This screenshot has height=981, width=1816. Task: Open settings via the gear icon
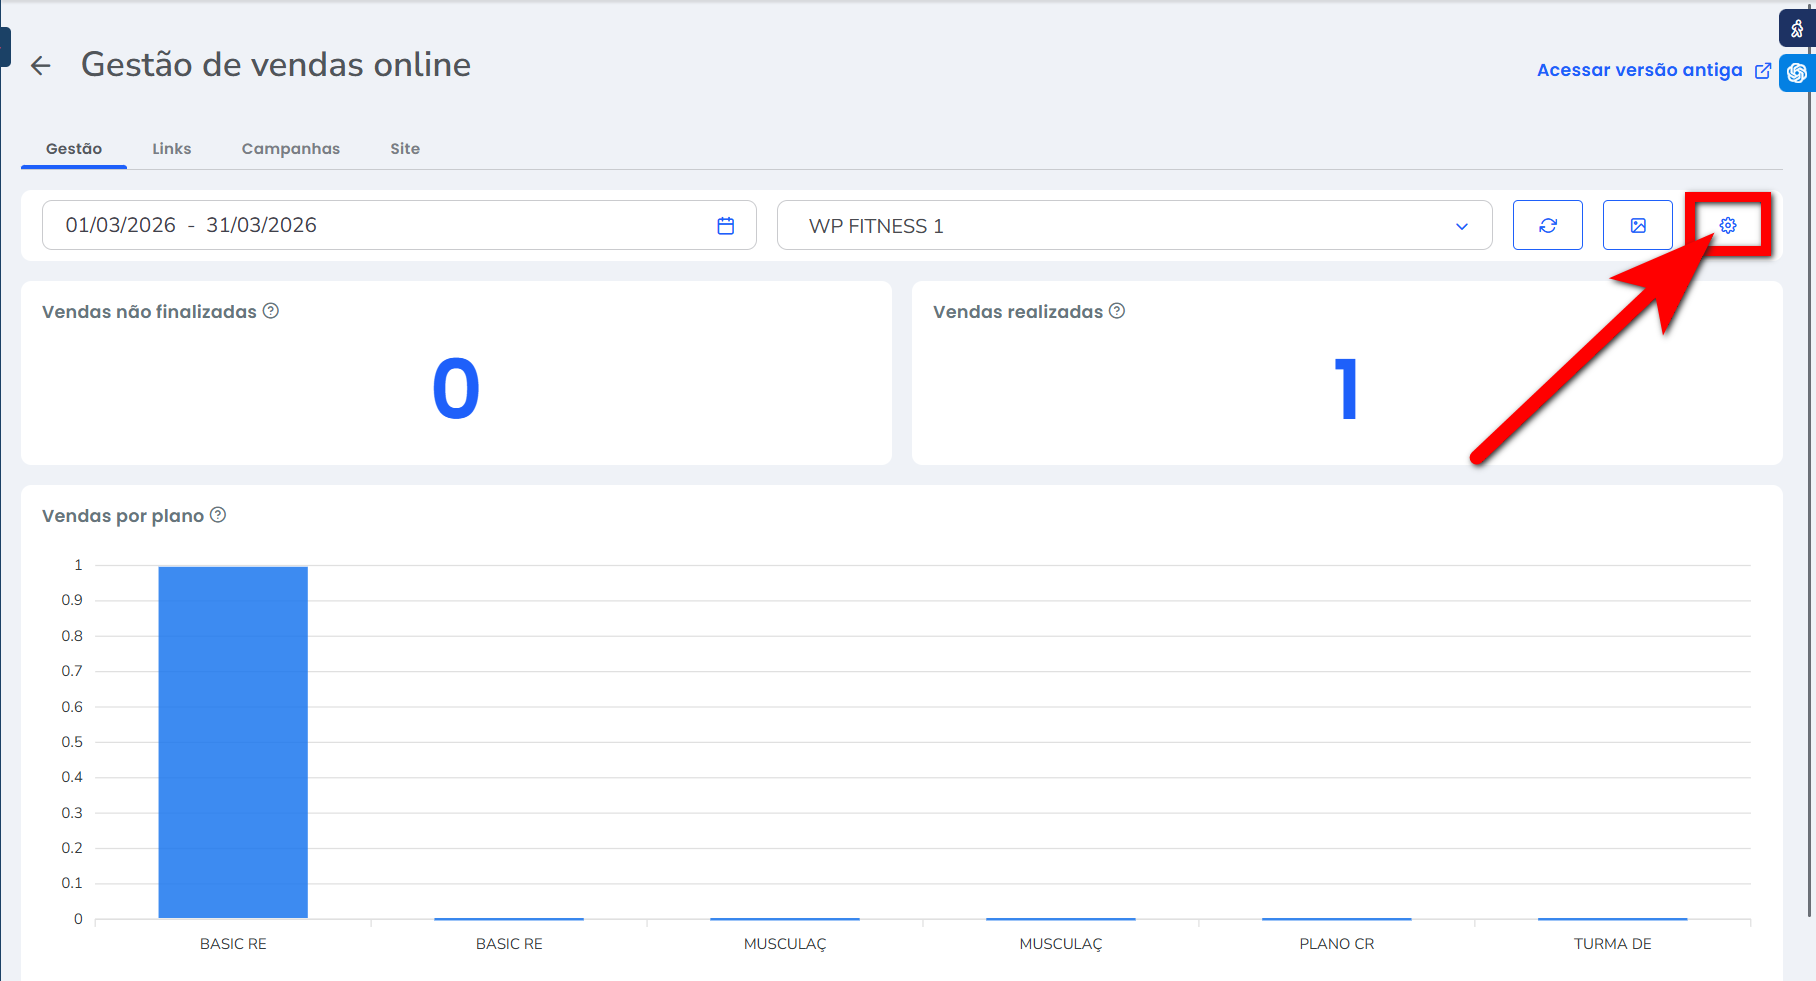tap(1727, 226)
